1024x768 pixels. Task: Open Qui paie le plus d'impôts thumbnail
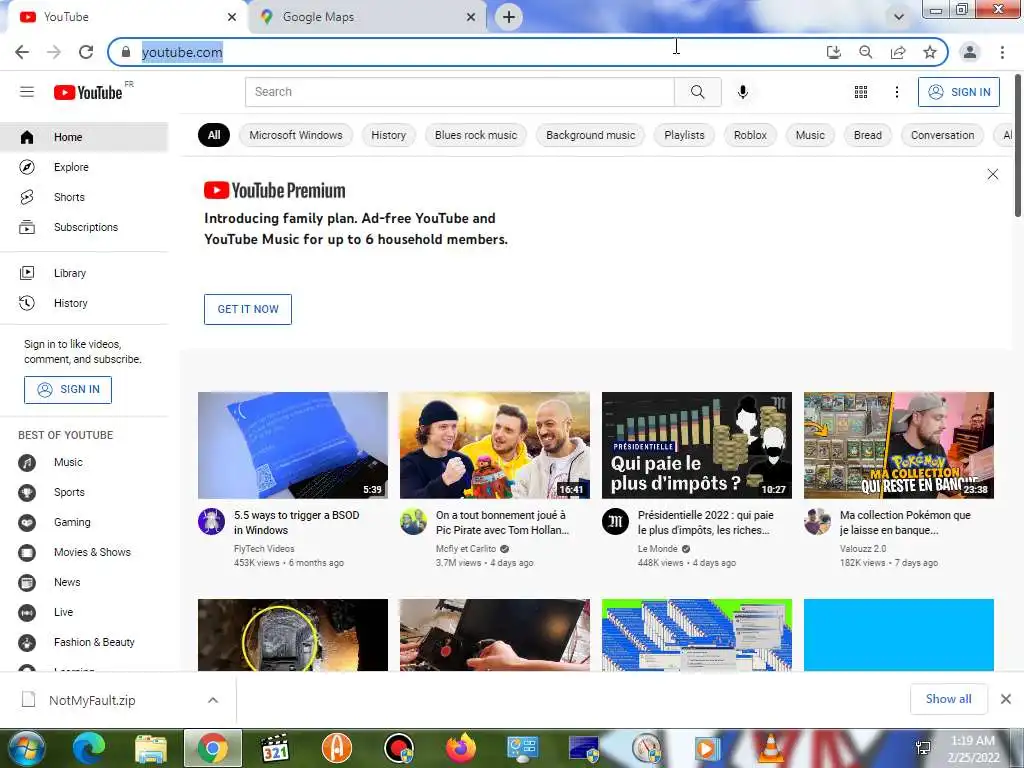click(696, 445)
